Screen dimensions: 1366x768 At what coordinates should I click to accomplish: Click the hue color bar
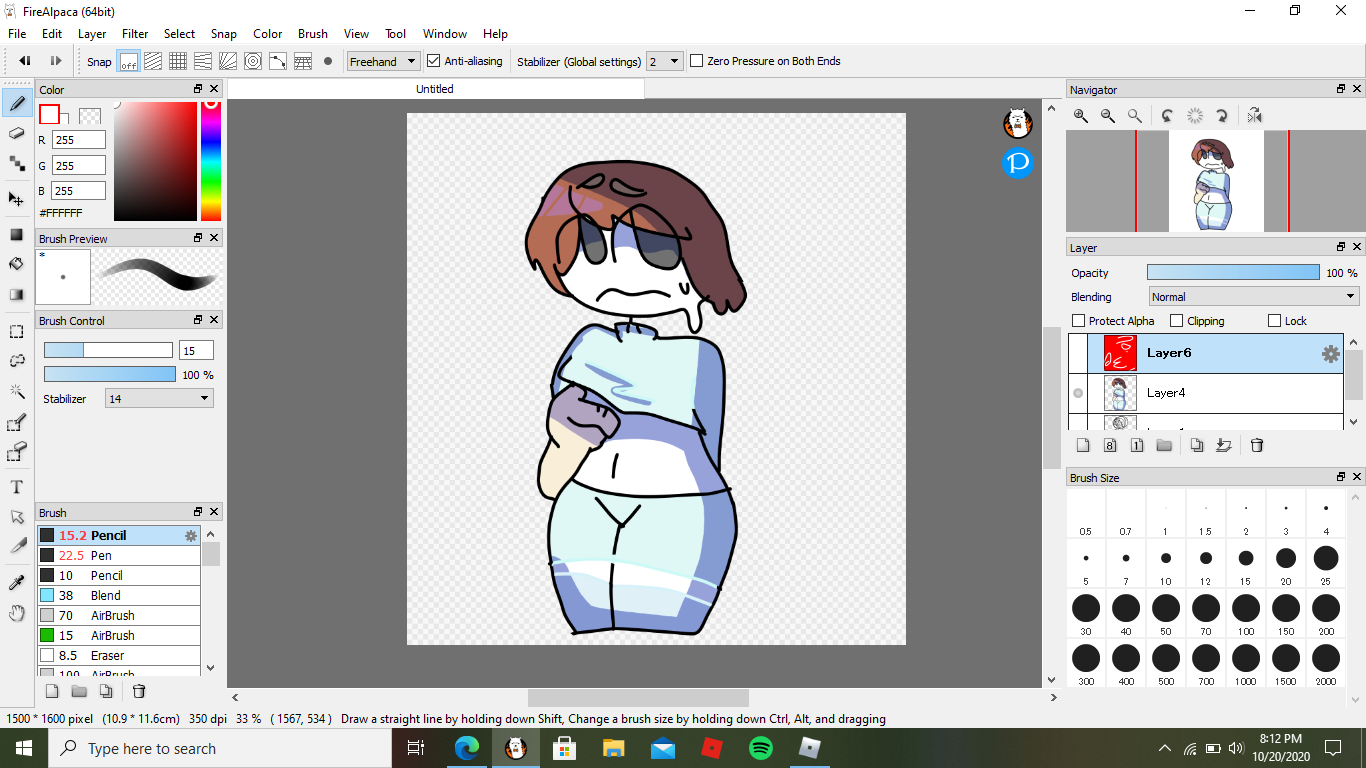[211, 160]
